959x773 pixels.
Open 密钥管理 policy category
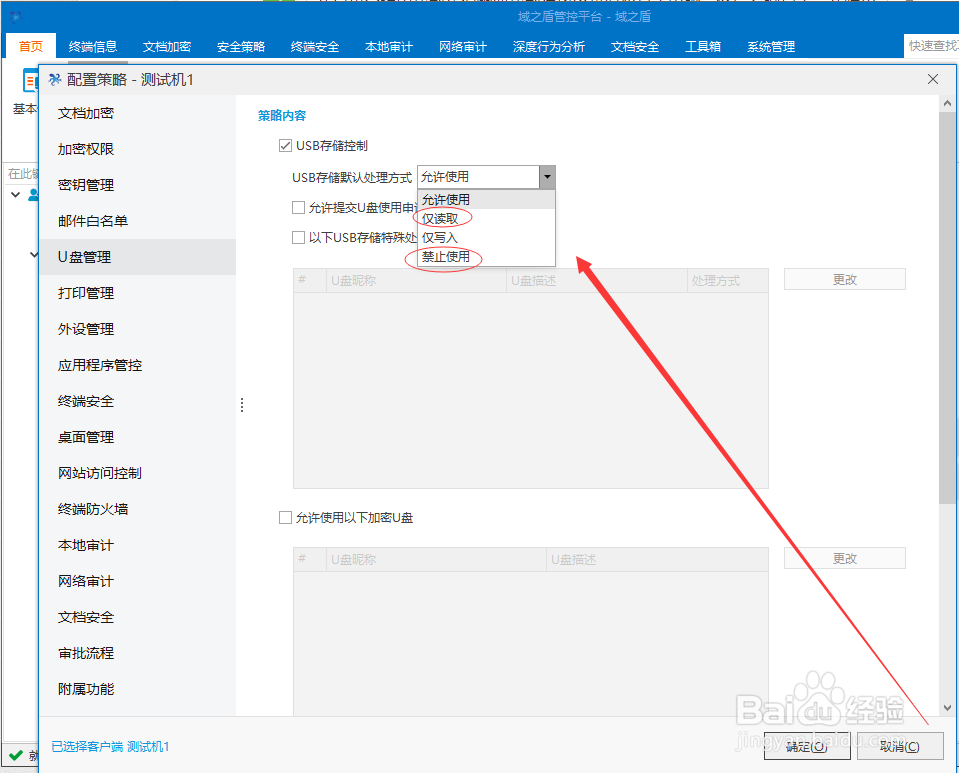[x=138, y=185]
